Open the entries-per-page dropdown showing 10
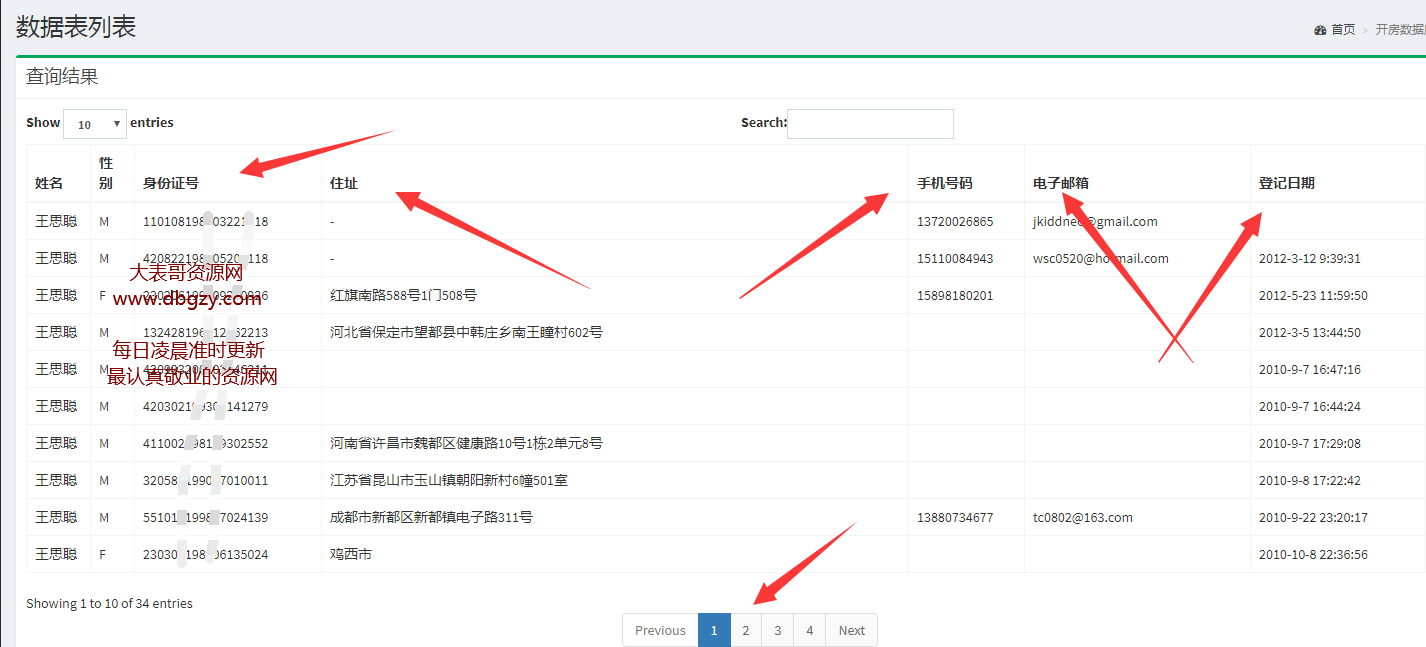 pyautogui.click(x=95, y=123)
